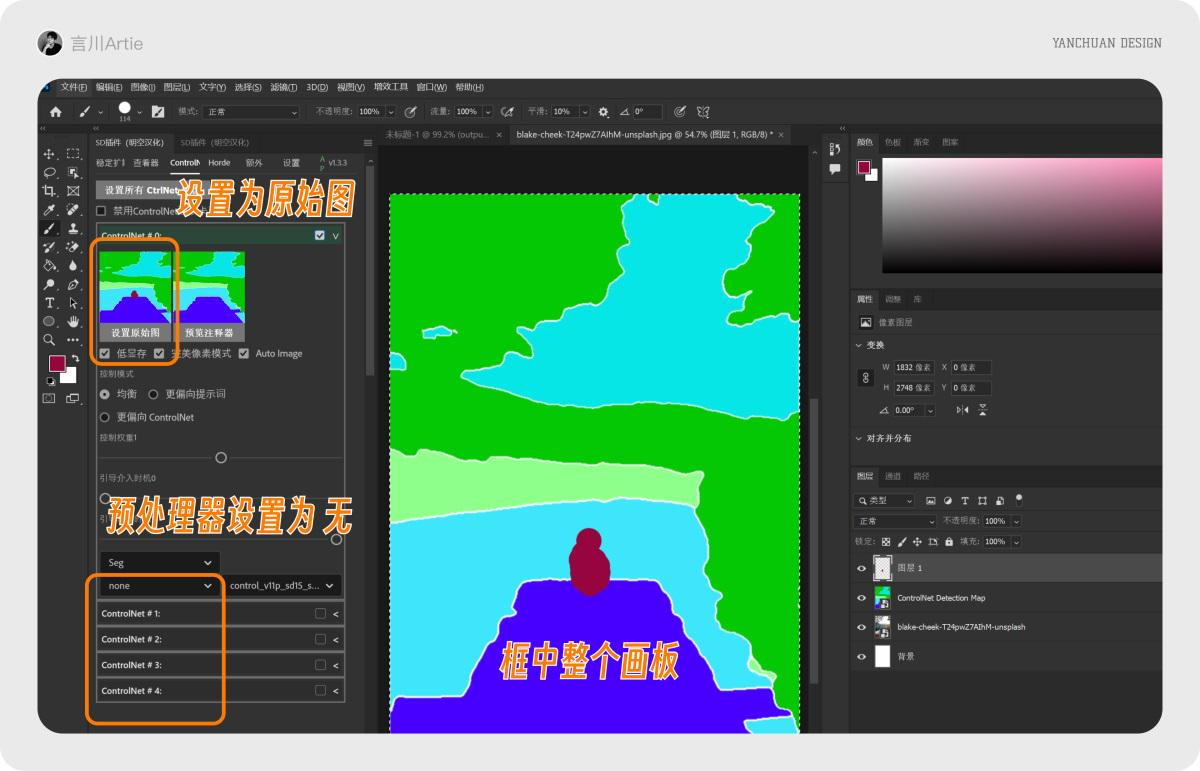Image resolution: width=1200 pixels, height=771 pixels.
Task: Select the Horizontal Type tool
Action: pyautogui.click(x=49, y=302)
